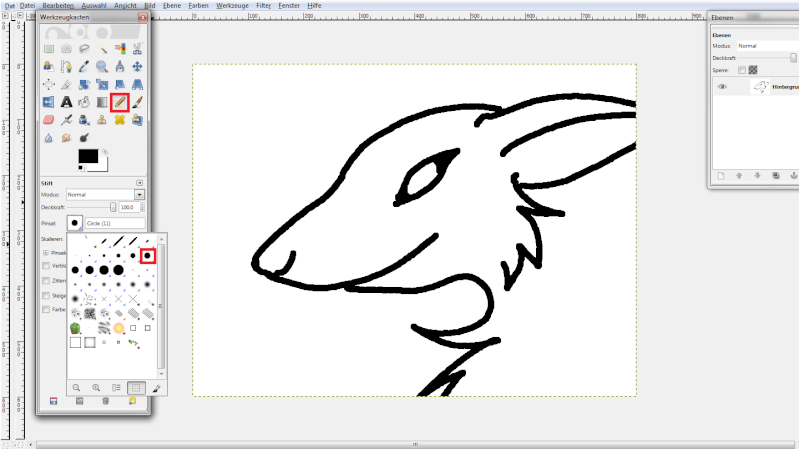Image resolution: width=799 pixels, height=449 pixels.
Task: Zoom in the brush previews
Action: (96, 388)
